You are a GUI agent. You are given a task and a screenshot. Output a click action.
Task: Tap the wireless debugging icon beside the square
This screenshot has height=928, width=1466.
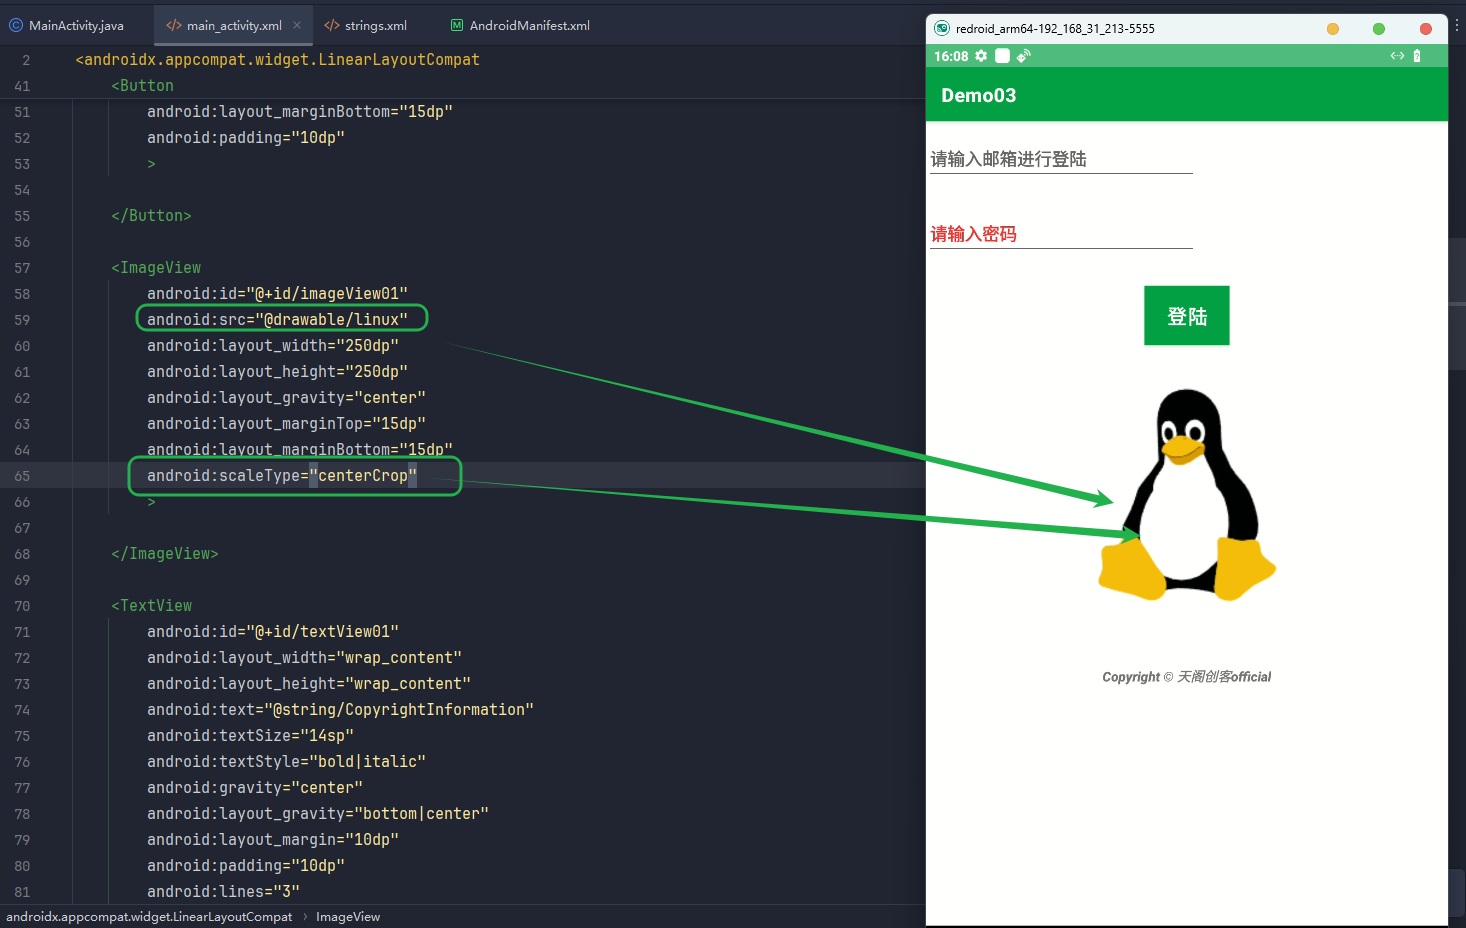(x=1023, y=56)
